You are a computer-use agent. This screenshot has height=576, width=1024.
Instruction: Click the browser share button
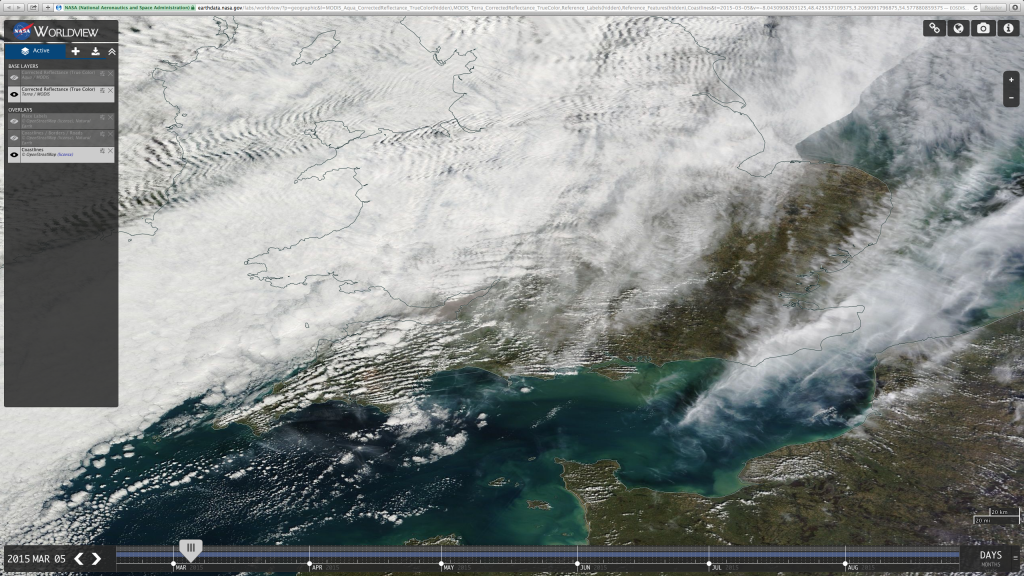point(33,7)
